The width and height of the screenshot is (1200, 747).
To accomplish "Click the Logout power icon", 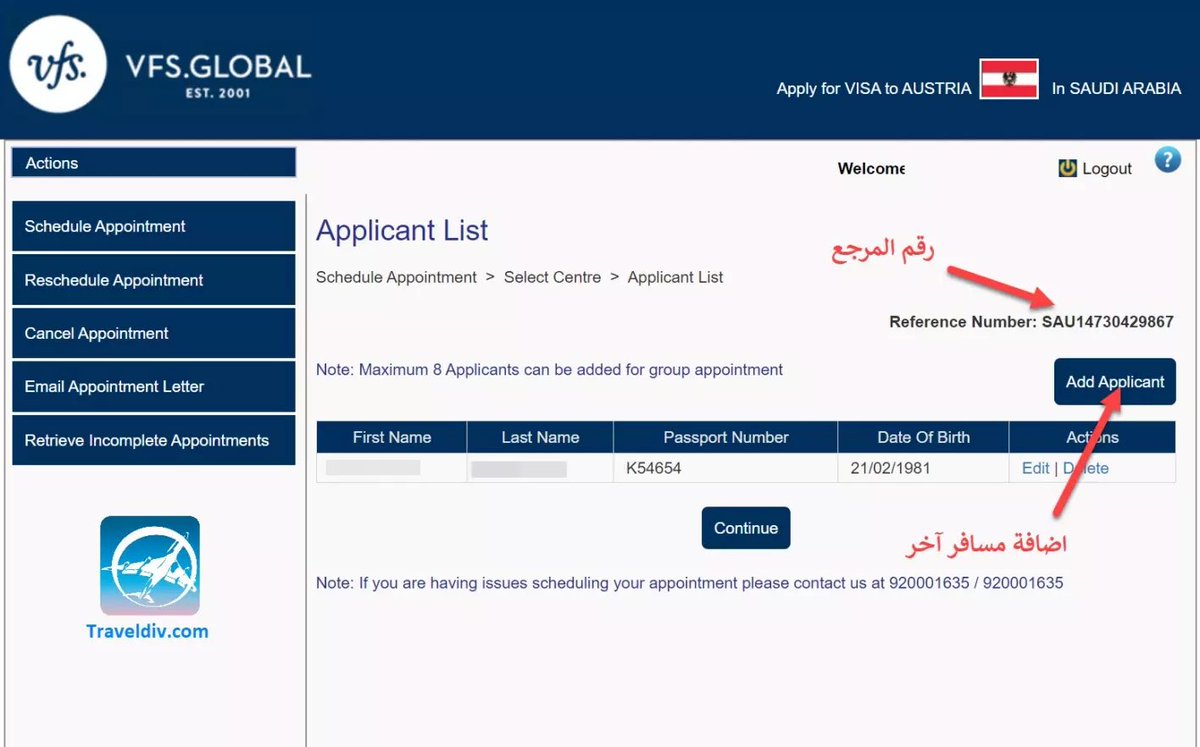I will pos(1068,169).
